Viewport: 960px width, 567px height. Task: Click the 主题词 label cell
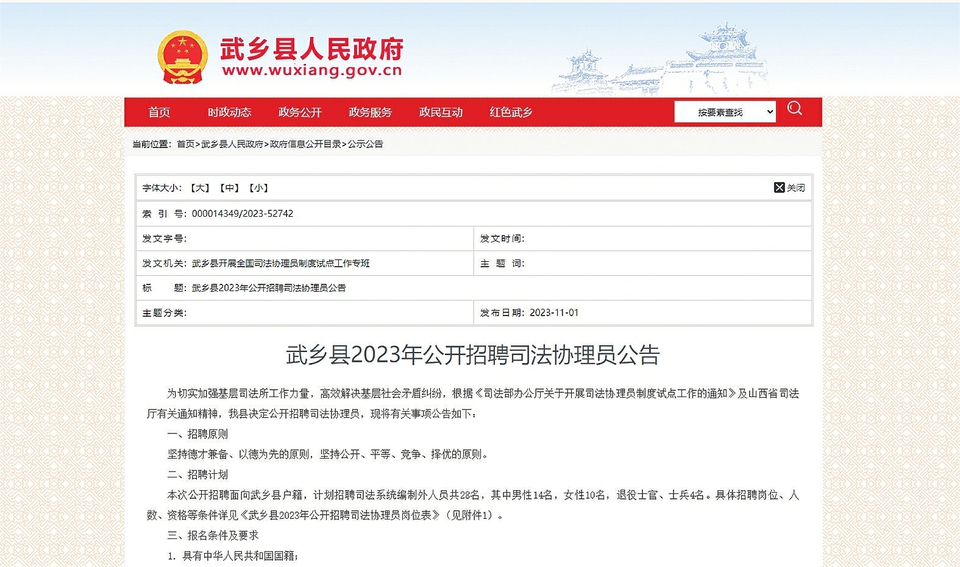click(x=503, y=263)
